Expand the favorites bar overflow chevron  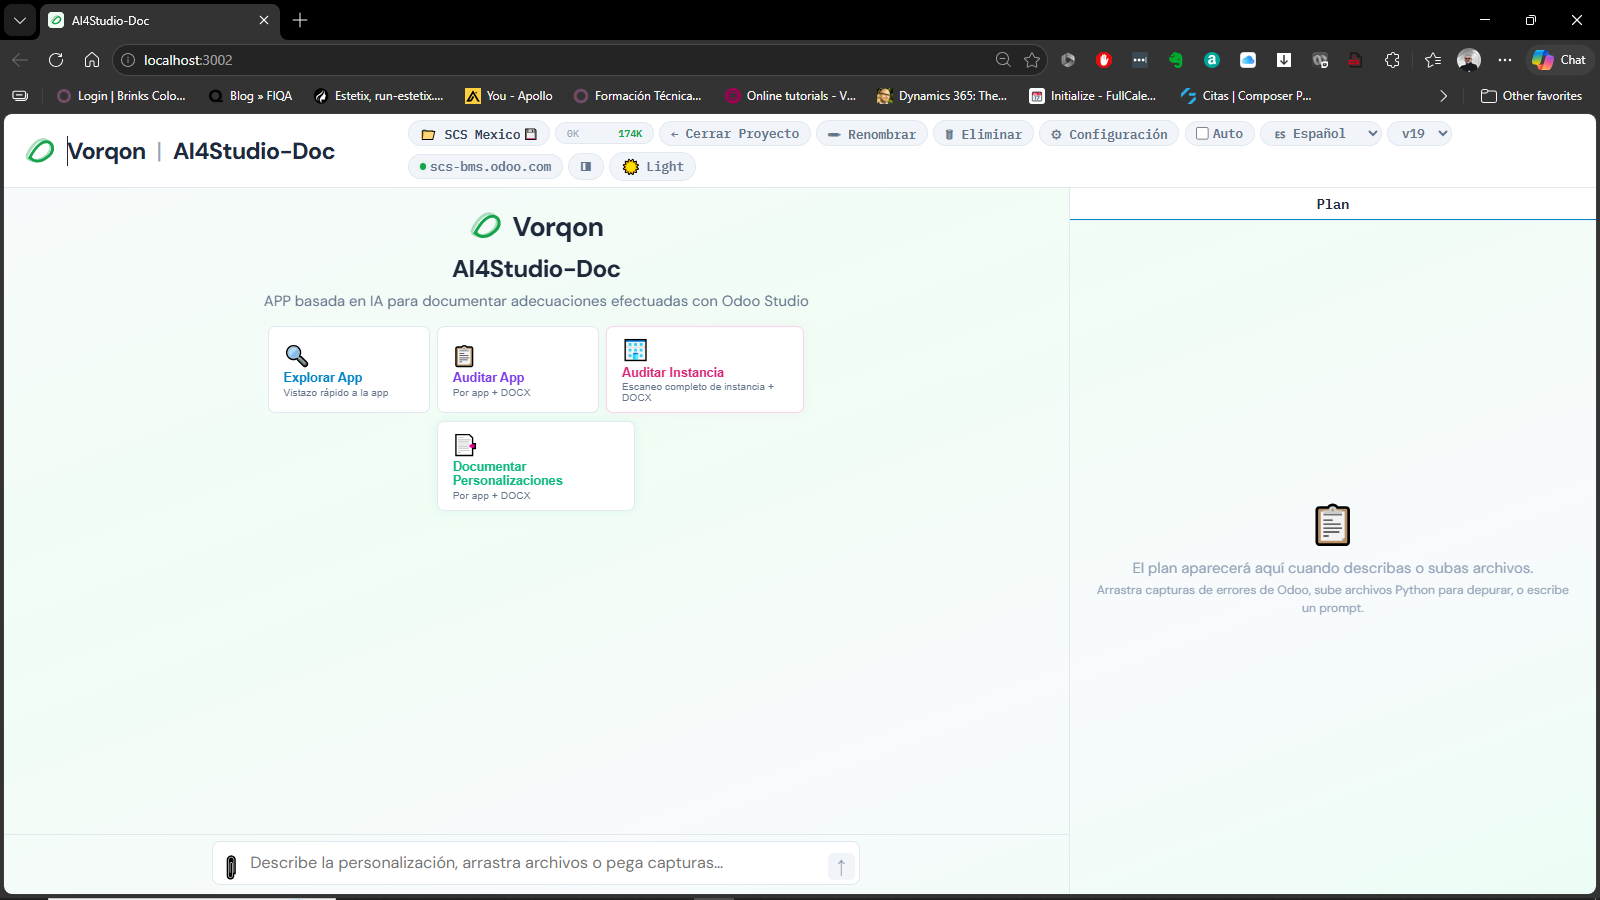(x=1443, y=96)
